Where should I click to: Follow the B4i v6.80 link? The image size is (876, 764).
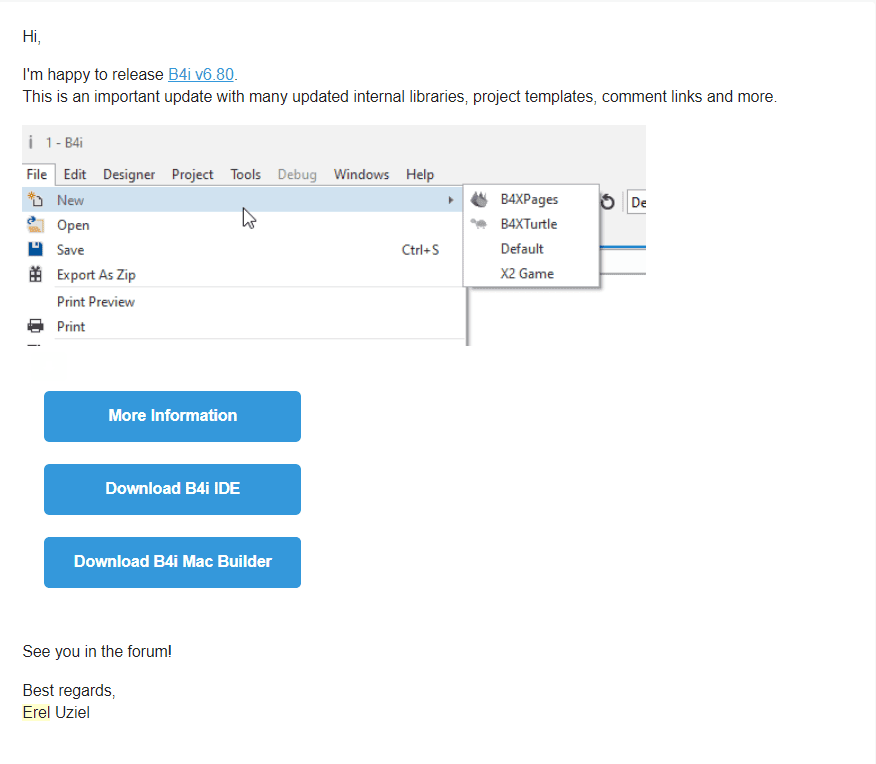coord(201,74)
